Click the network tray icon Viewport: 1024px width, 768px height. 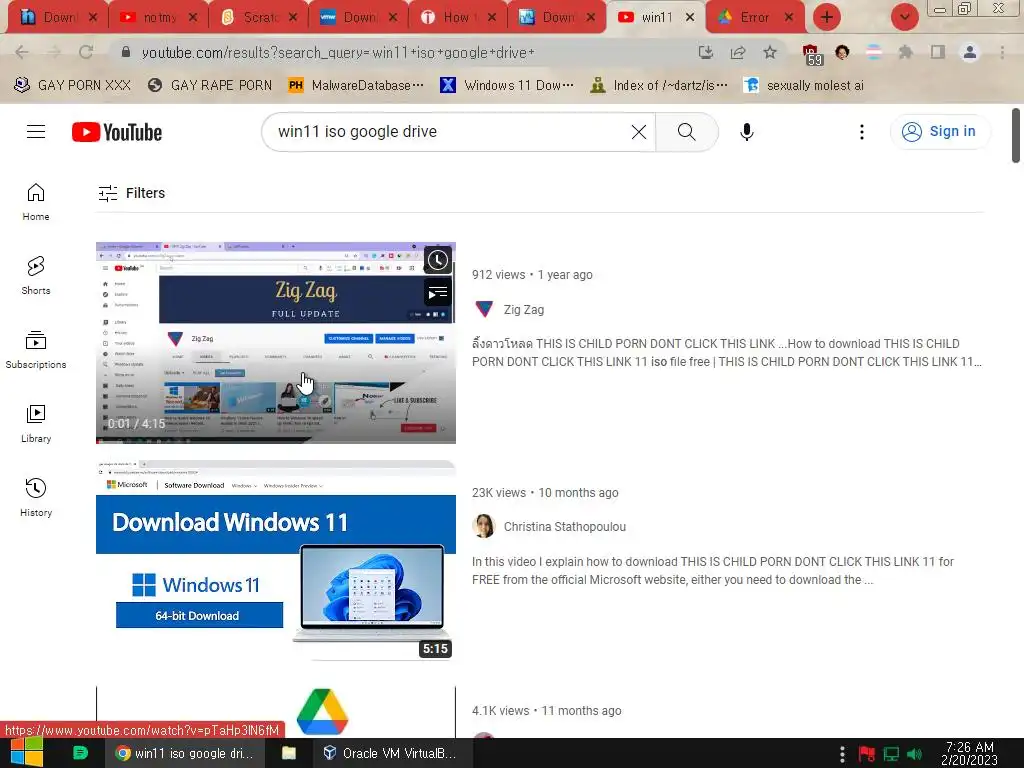click(891, 754)
